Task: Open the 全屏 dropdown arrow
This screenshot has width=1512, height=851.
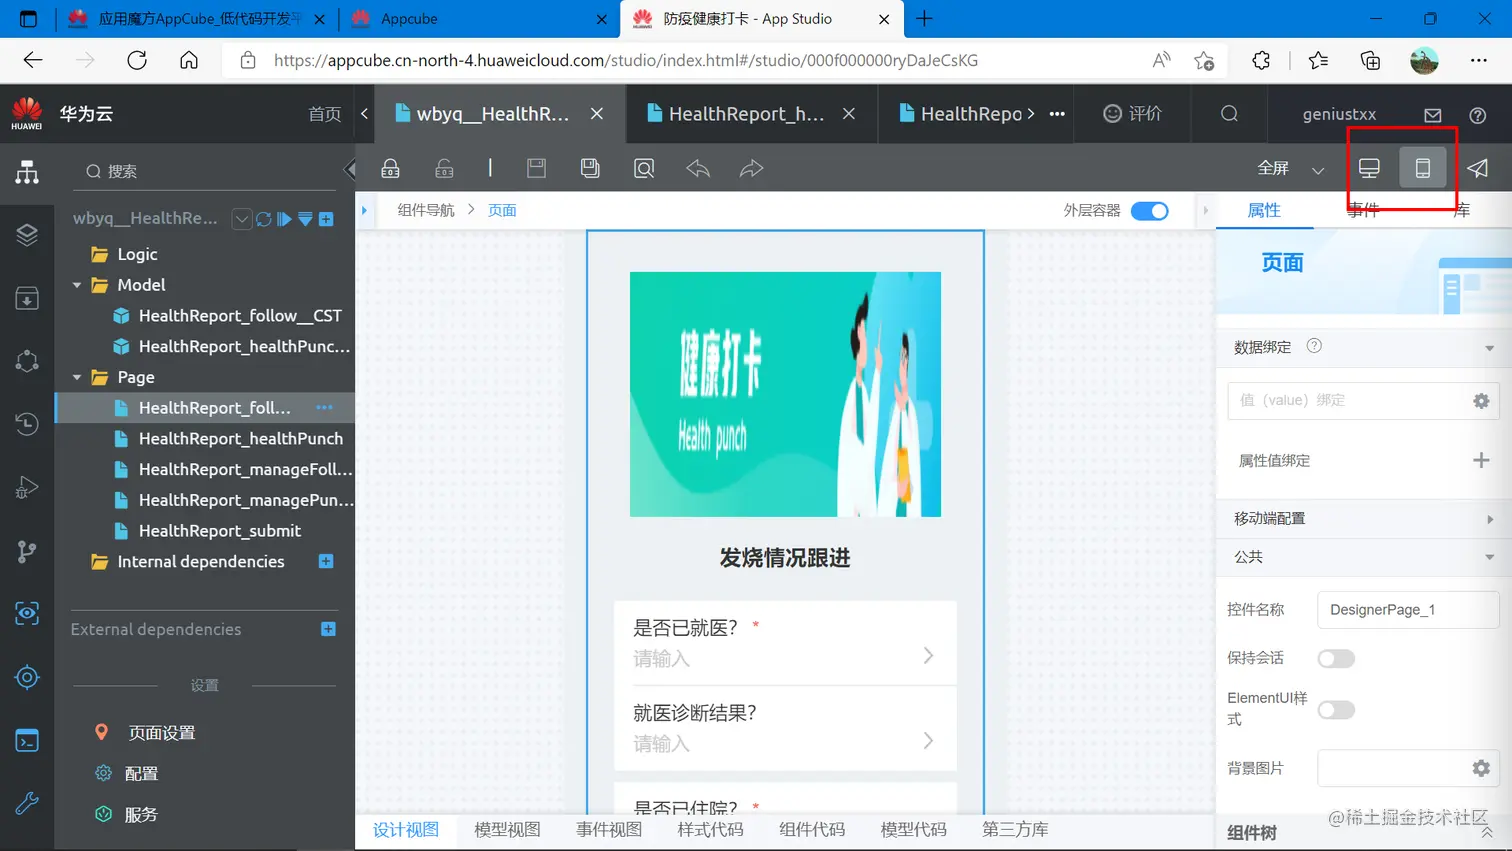Action: pyautogui.click(x=1318, y=170)
